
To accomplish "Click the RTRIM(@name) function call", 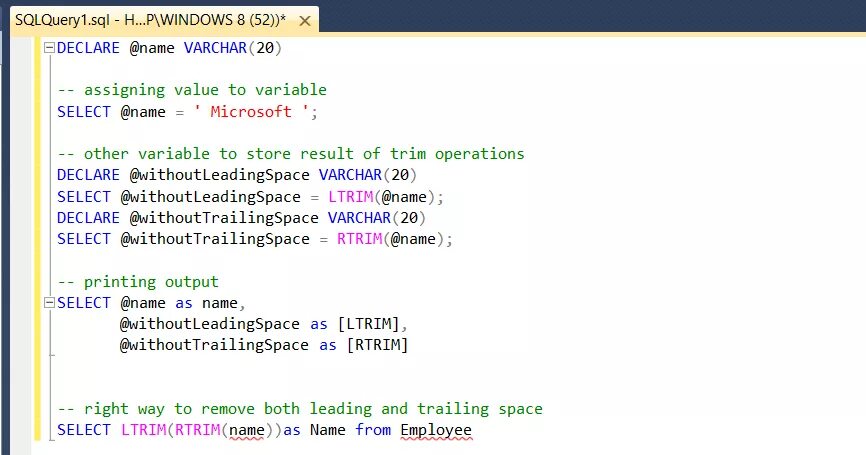I will [x=390, y=239].
